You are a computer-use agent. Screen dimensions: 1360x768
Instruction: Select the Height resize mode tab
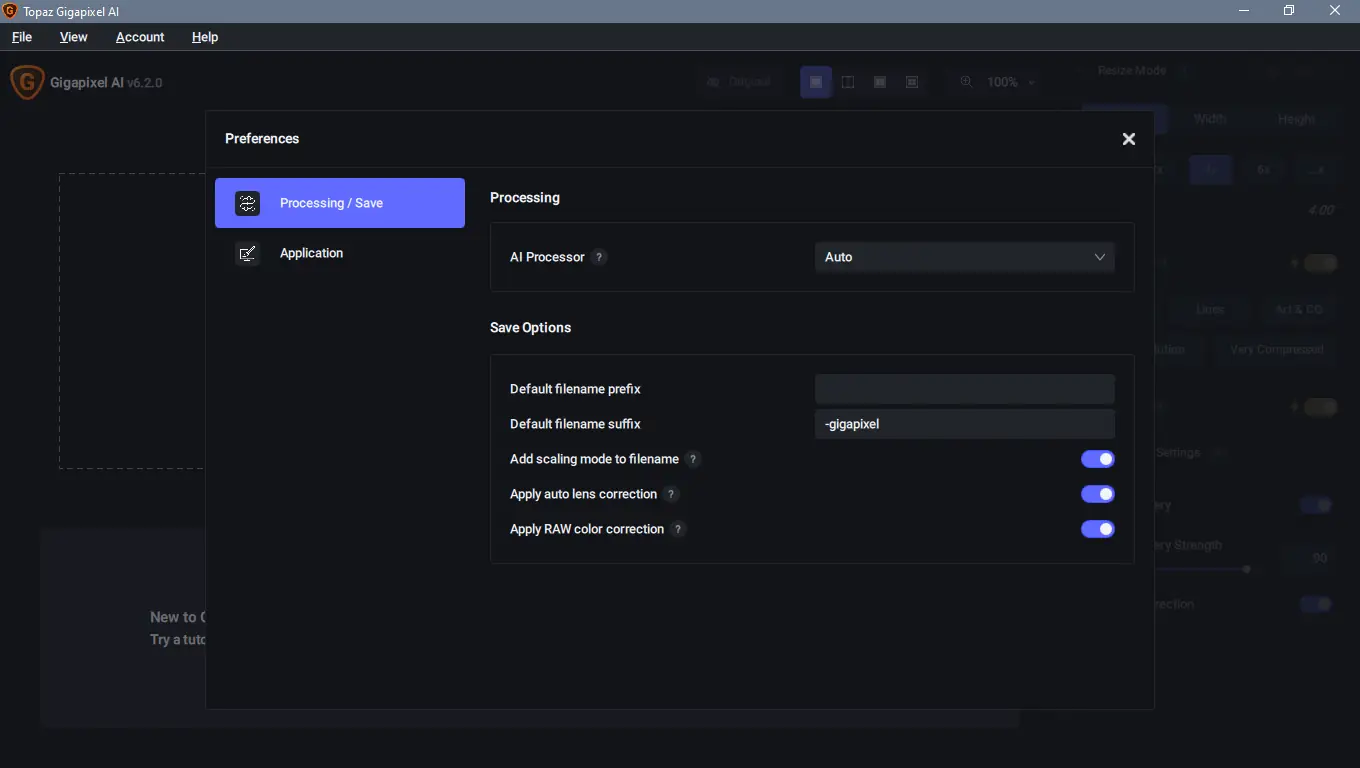point(1296,119)
